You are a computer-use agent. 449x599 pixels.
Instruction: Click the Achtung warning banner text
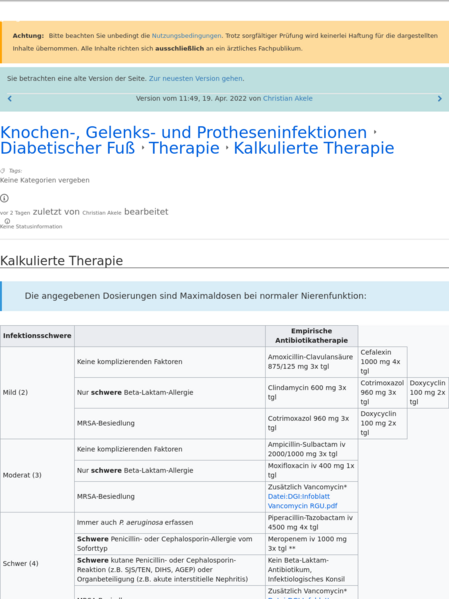225,42
